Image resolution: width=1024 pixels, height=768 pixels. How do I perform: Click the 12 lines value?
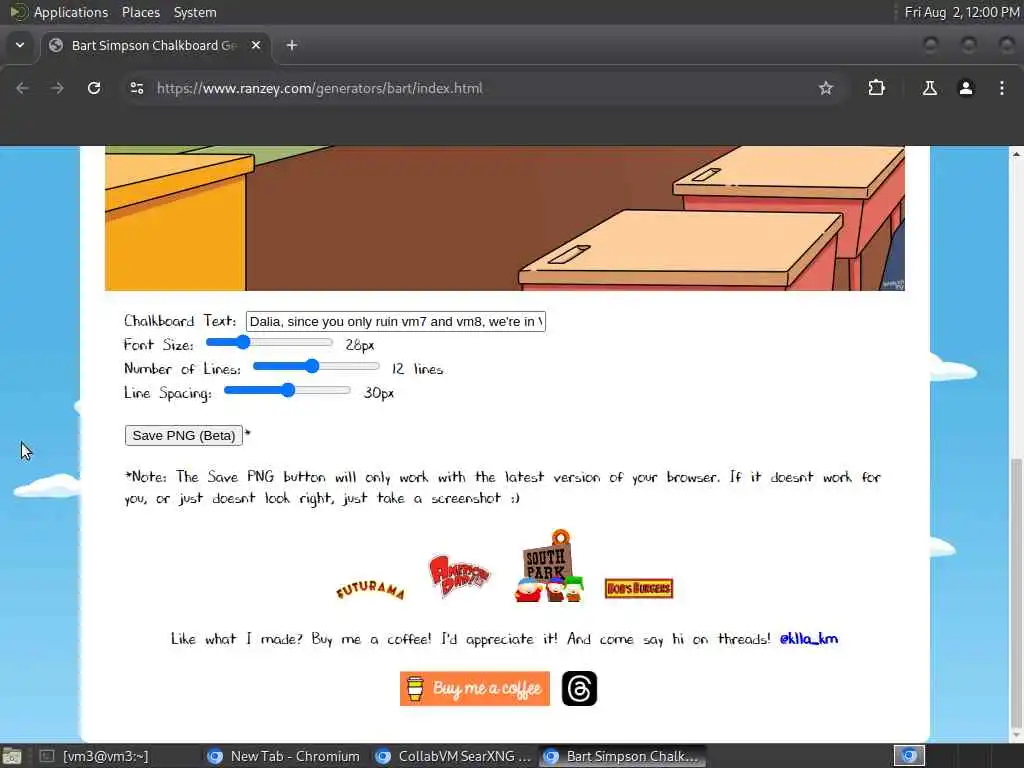(418, 369)
